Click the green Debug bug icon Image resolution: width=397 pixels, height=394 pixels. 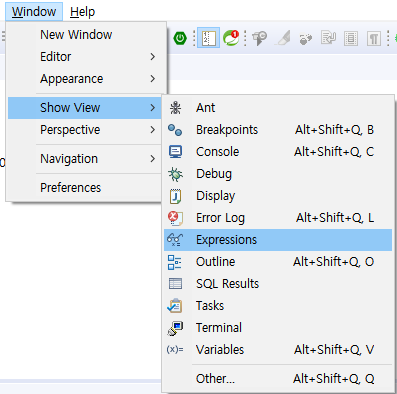tap(175, 174)
